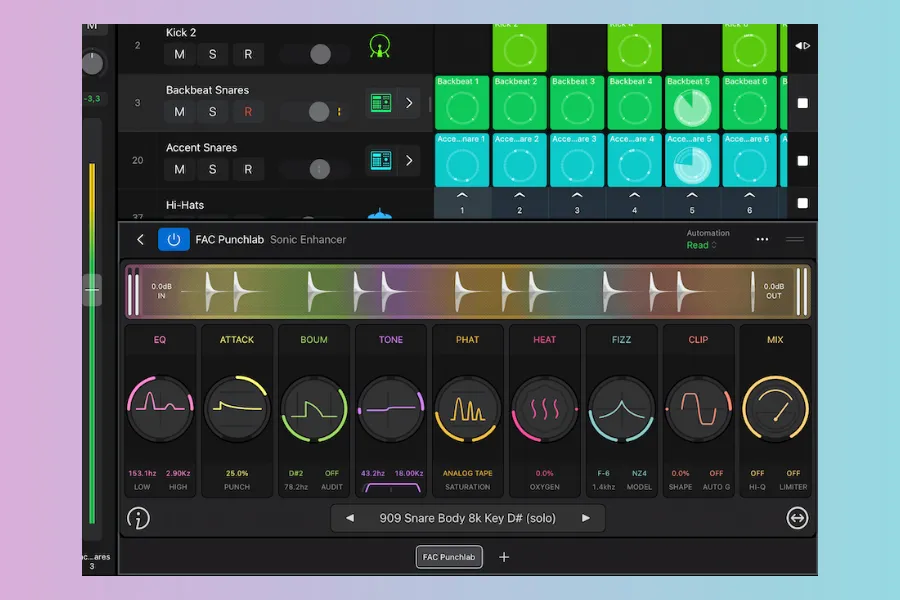Toggle the FAC Punchlab power button
This screenshot has width=900, height=600.
174,240
